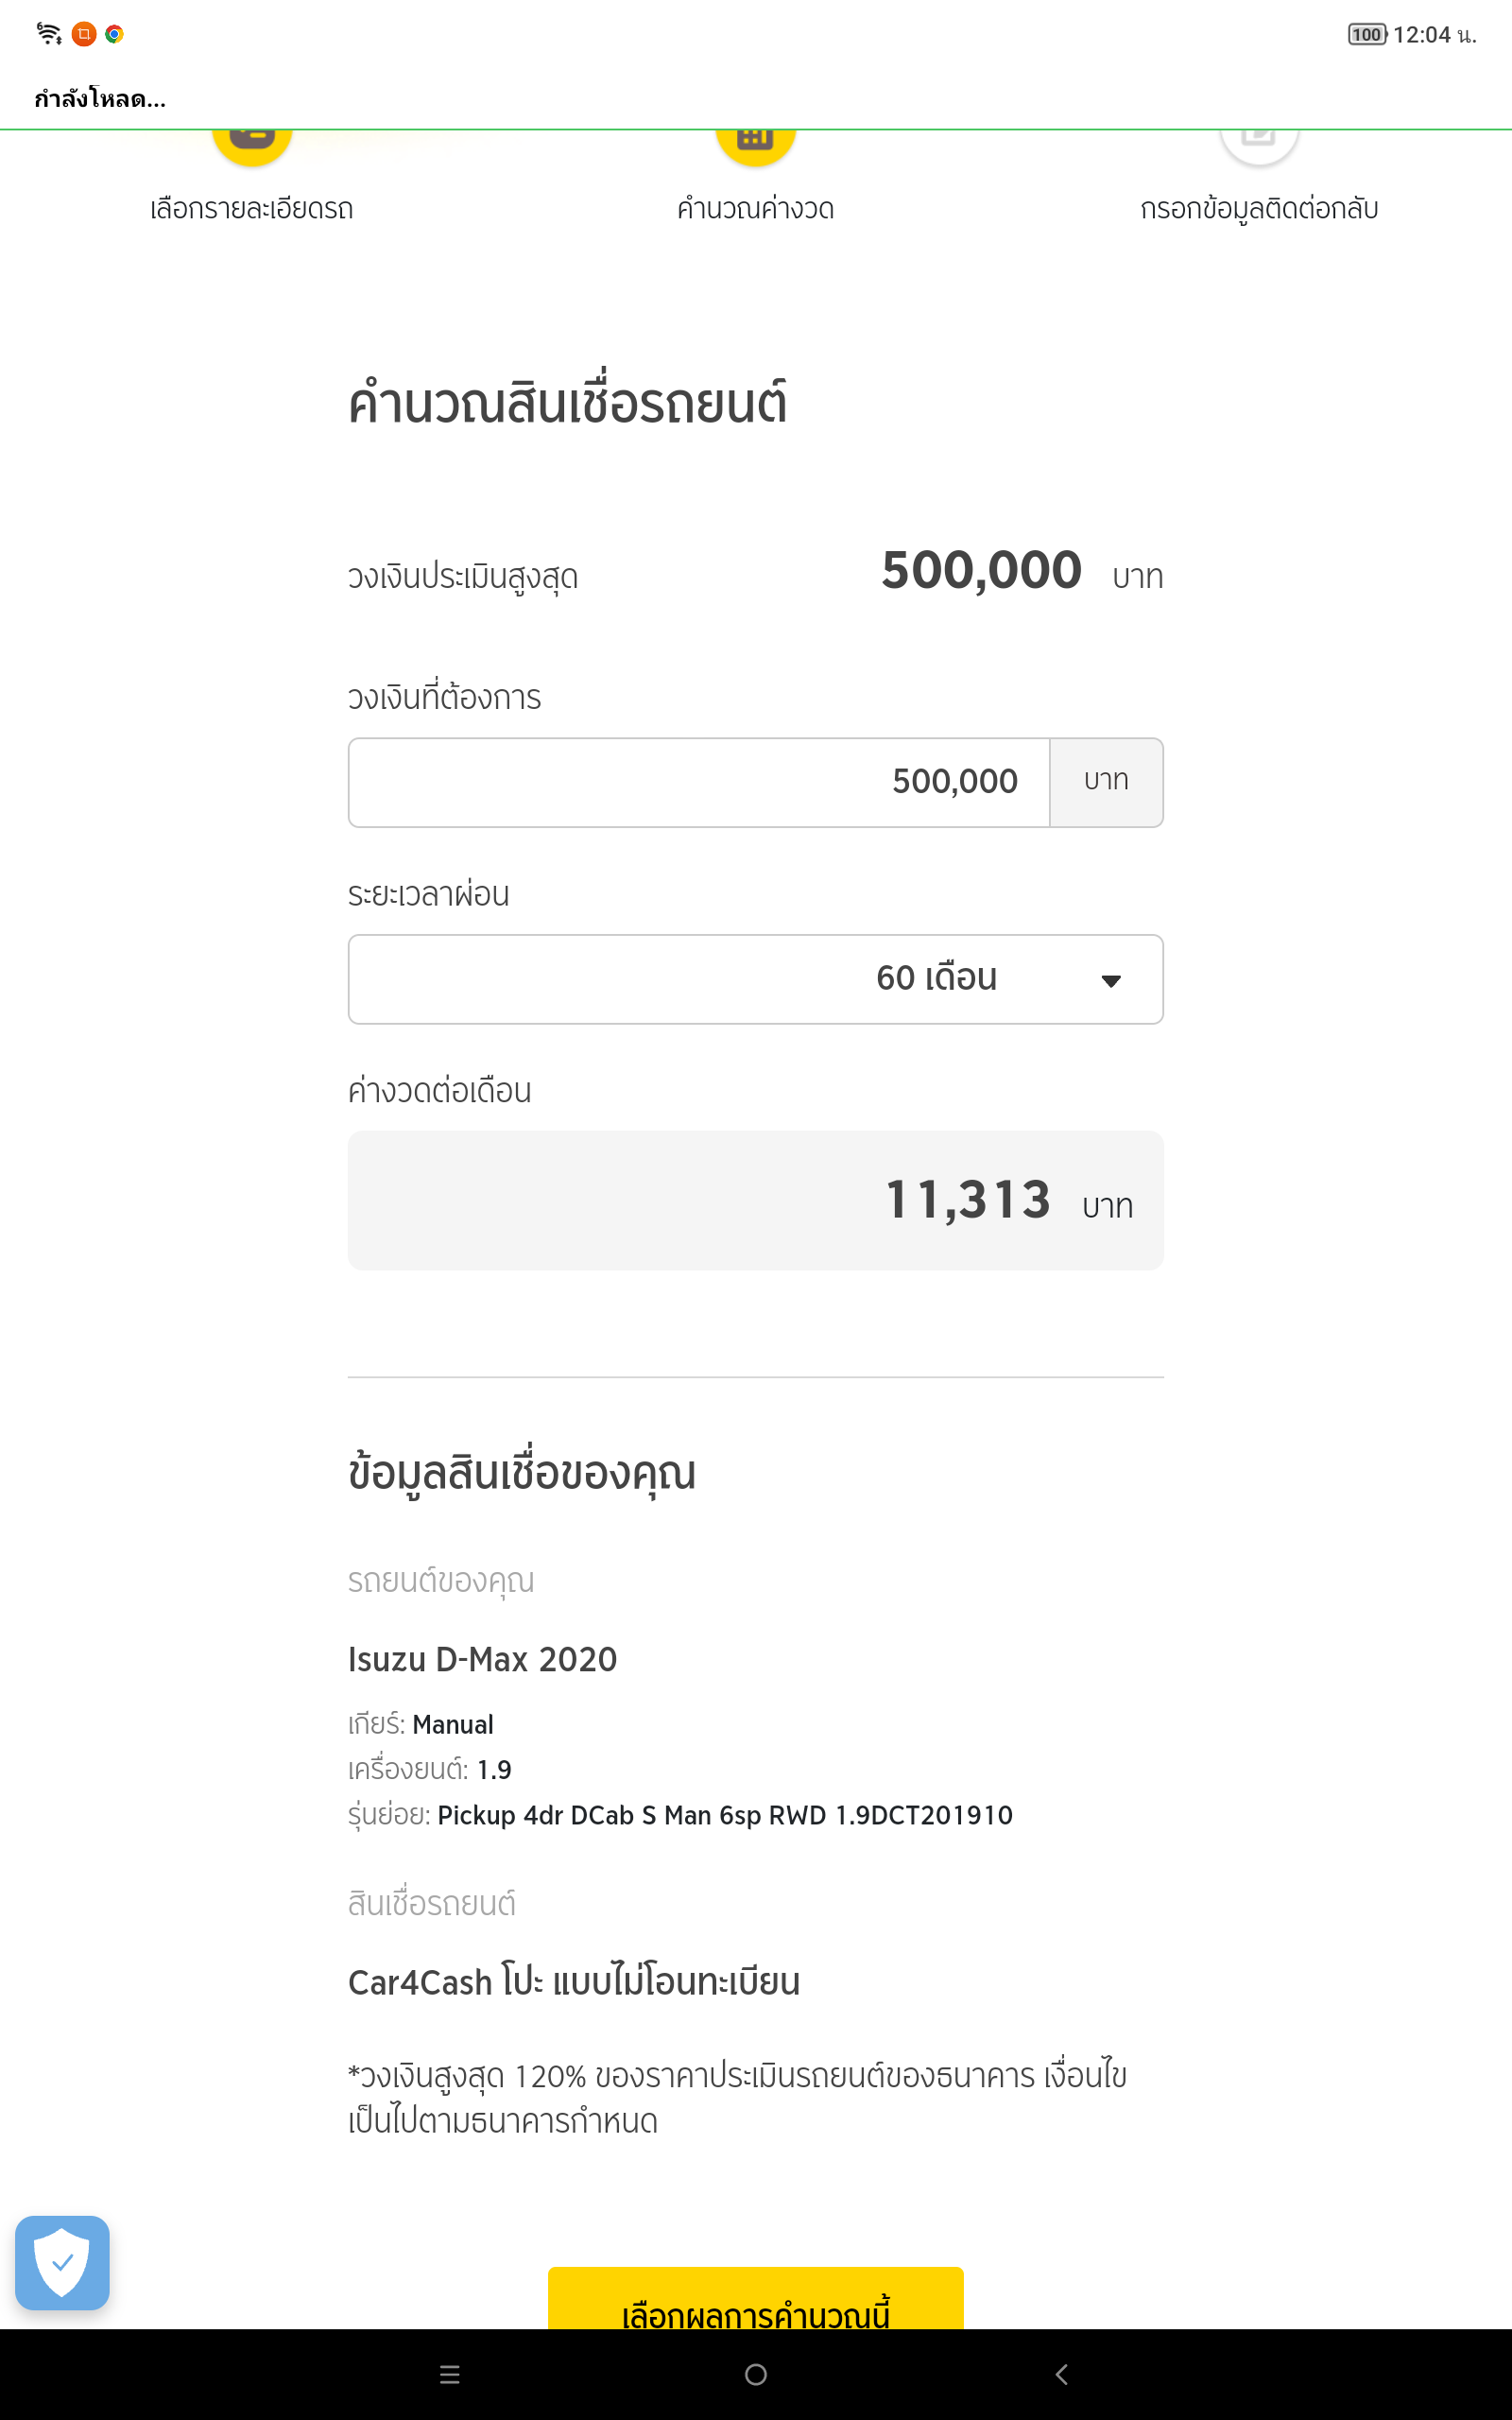This screenshot has height=2420, width=1512.
Task: Go to เลือกรายละเอียดรถ step label
Action: 251,209
